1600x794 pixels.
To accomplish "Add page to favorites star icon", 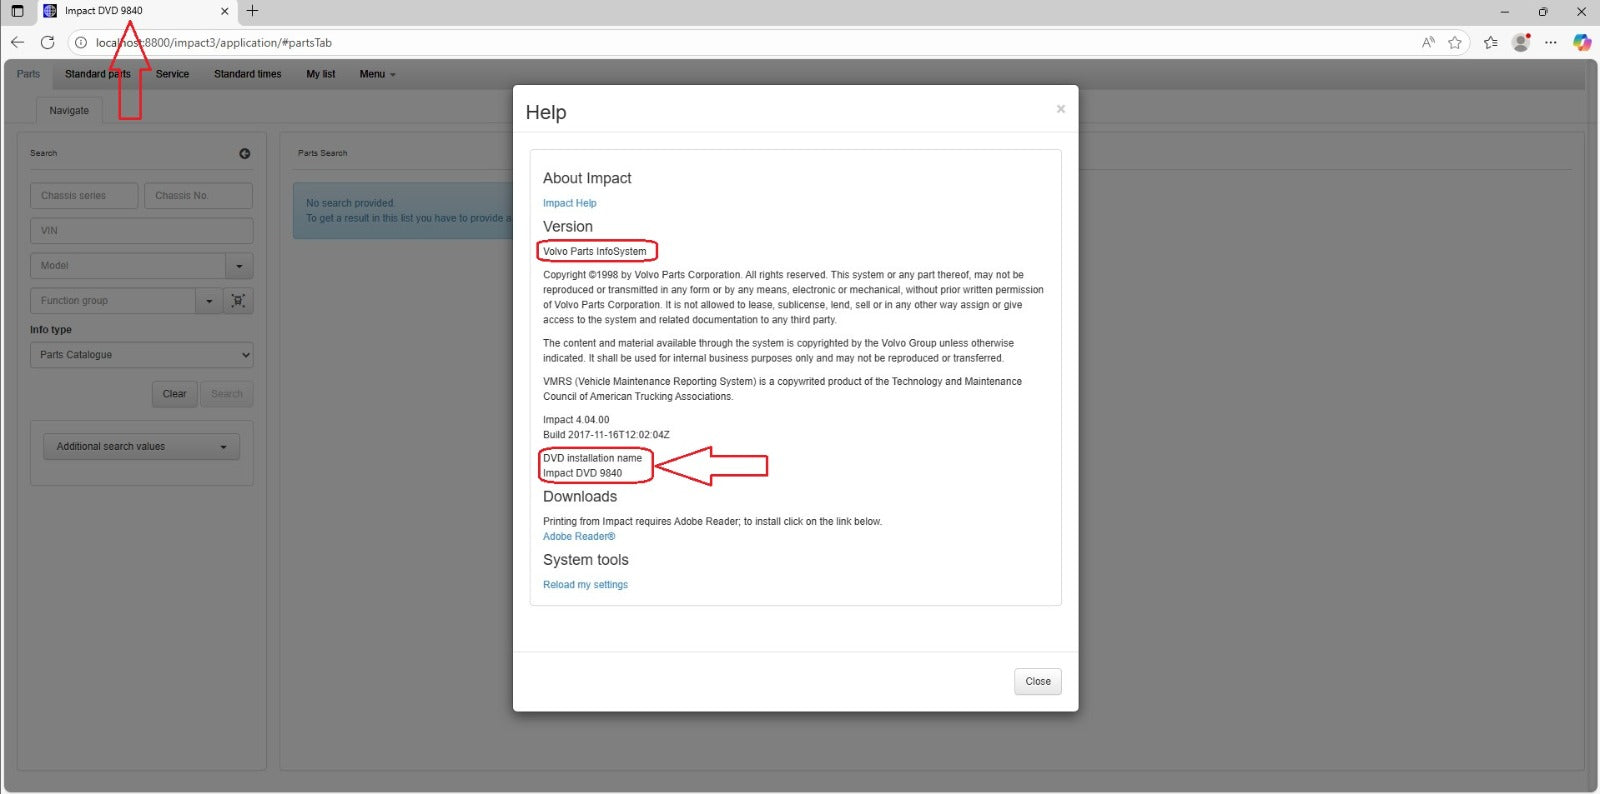I will click(x=1455, y=42).
